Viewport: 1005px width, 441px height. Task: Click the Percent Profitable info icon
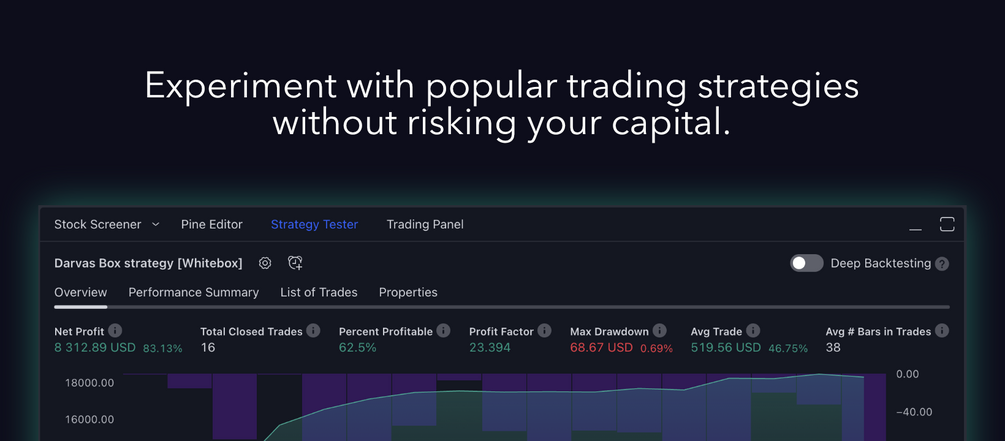click(x=444, y=331)
